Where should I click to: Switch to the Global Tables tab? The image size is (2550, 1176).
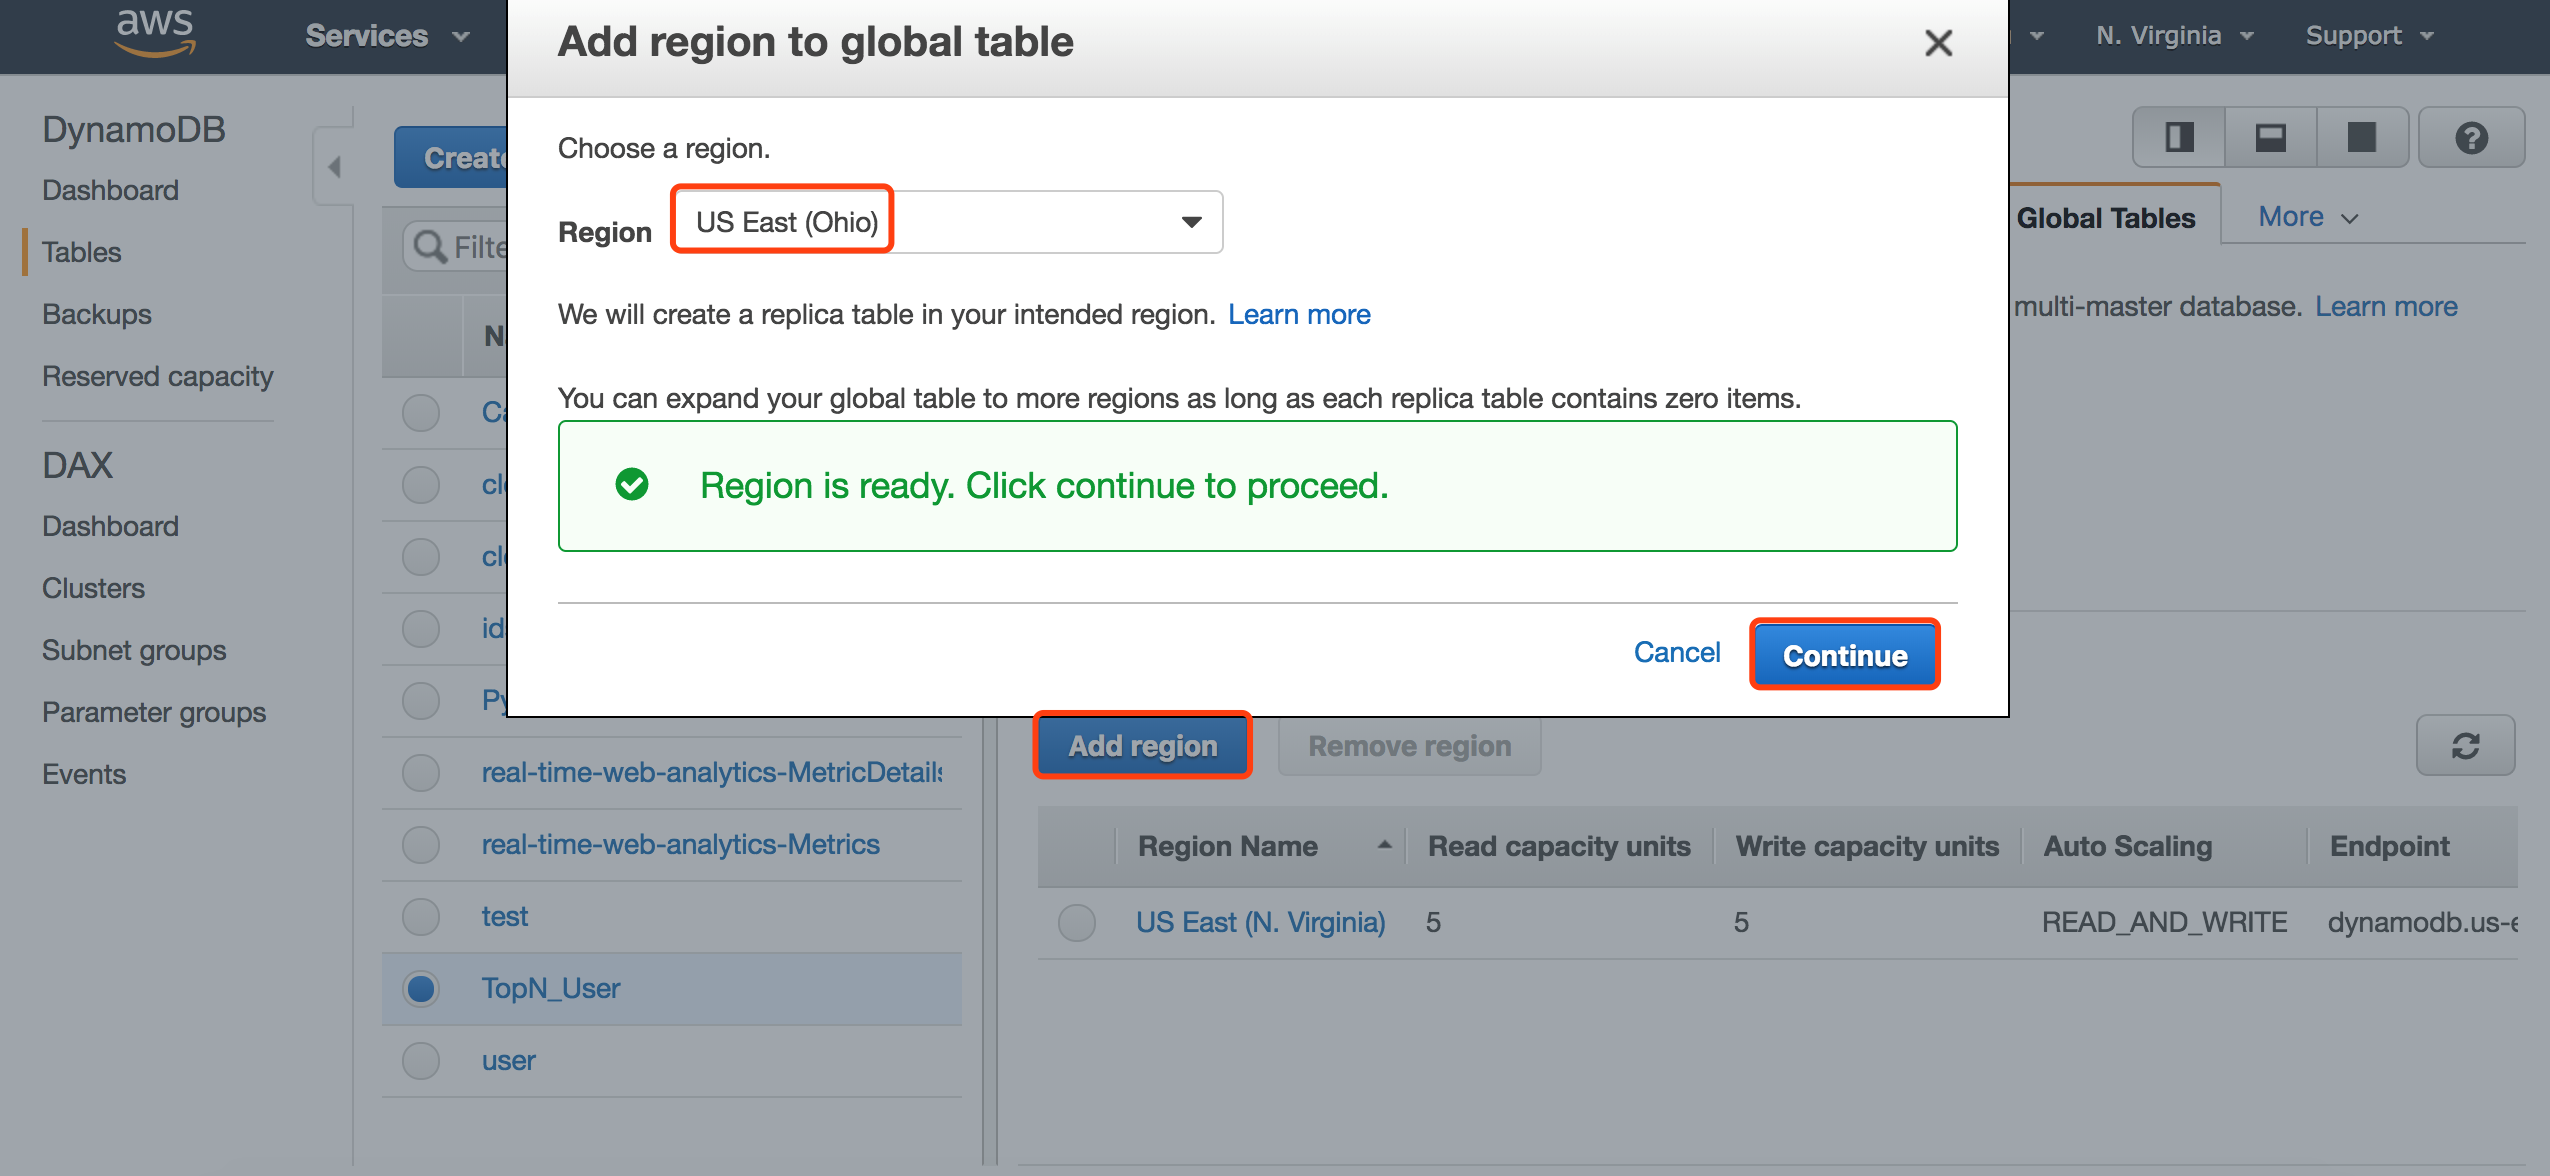[x=2105, y=218]
